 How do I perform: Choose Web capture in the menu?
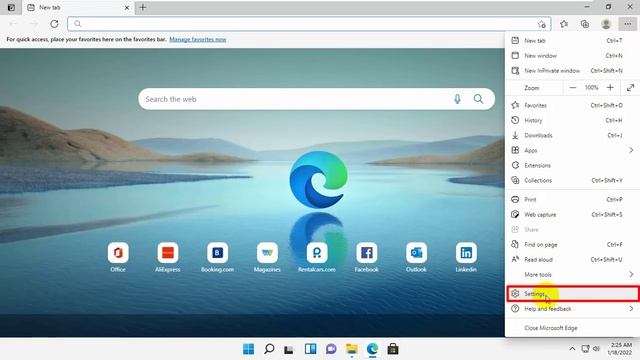click(x=572, y=215)
